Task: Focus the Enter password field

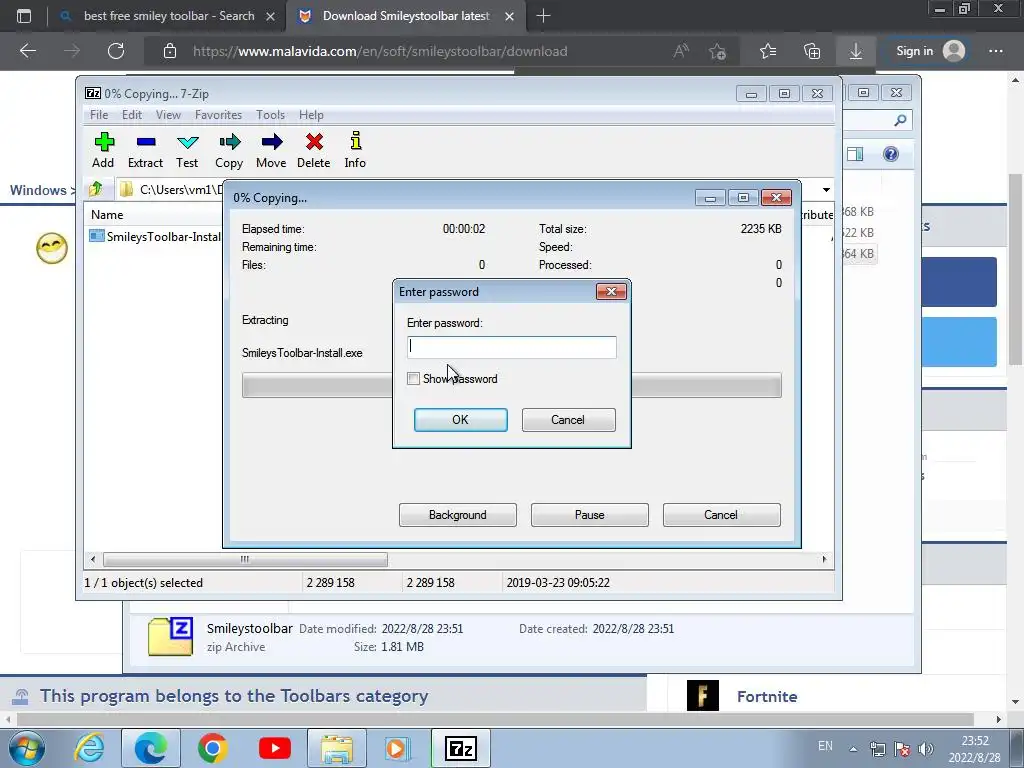Action: coord(511,347)
